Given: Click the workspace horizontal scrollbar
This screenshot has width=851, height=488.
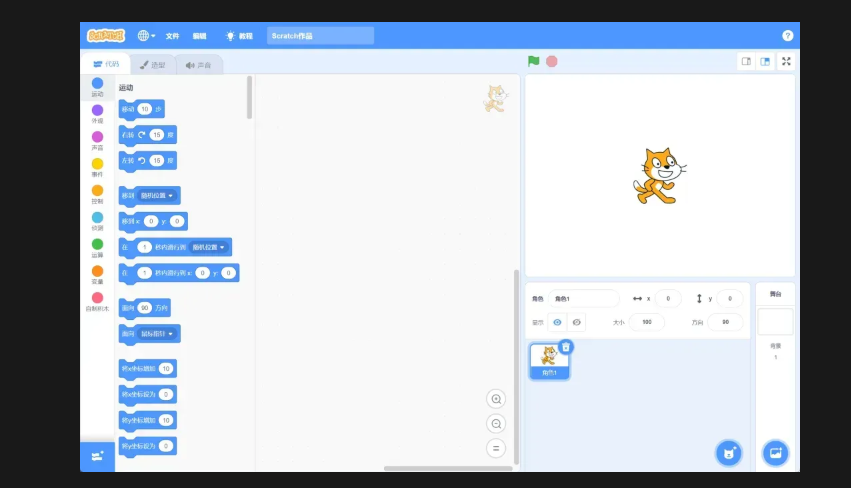Looking at the screenshot, I should pyautogui.click(x=448, y=468).
